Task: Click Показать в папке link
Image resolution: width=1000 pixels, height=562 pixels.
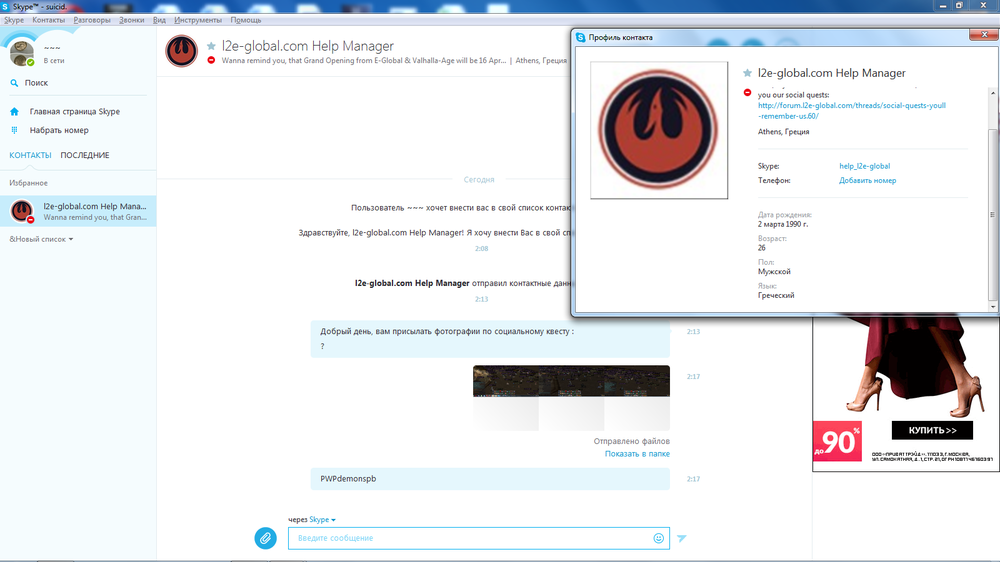Action: pos(637,454)
